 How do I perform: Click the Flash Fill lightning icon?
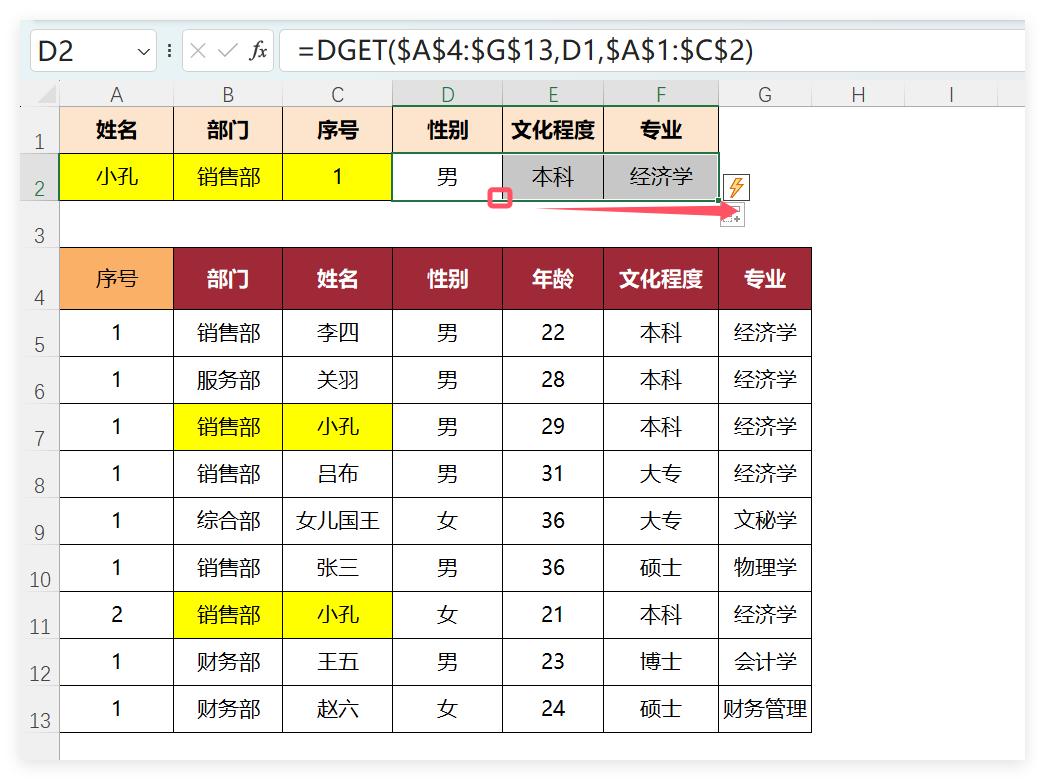(x=736, y=187)
